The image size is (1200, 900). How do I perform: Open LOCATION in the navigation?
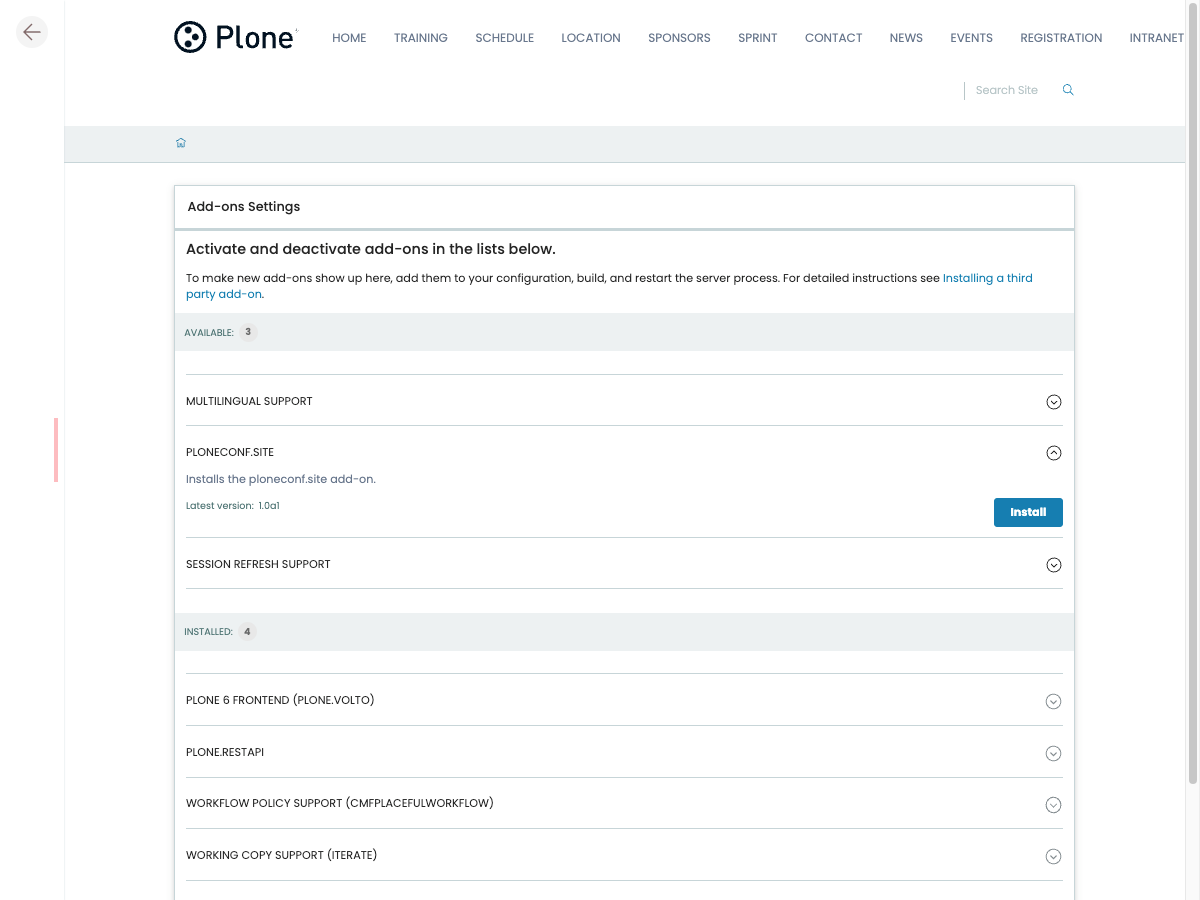point(591,38)
